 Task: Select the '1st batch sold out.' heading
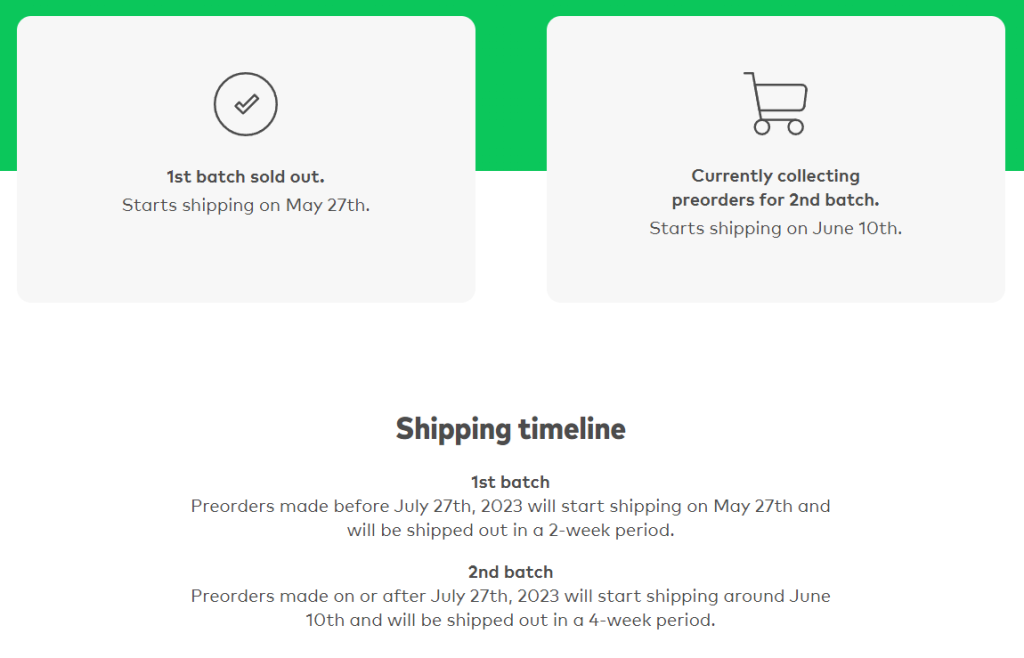tap(245, 177)
